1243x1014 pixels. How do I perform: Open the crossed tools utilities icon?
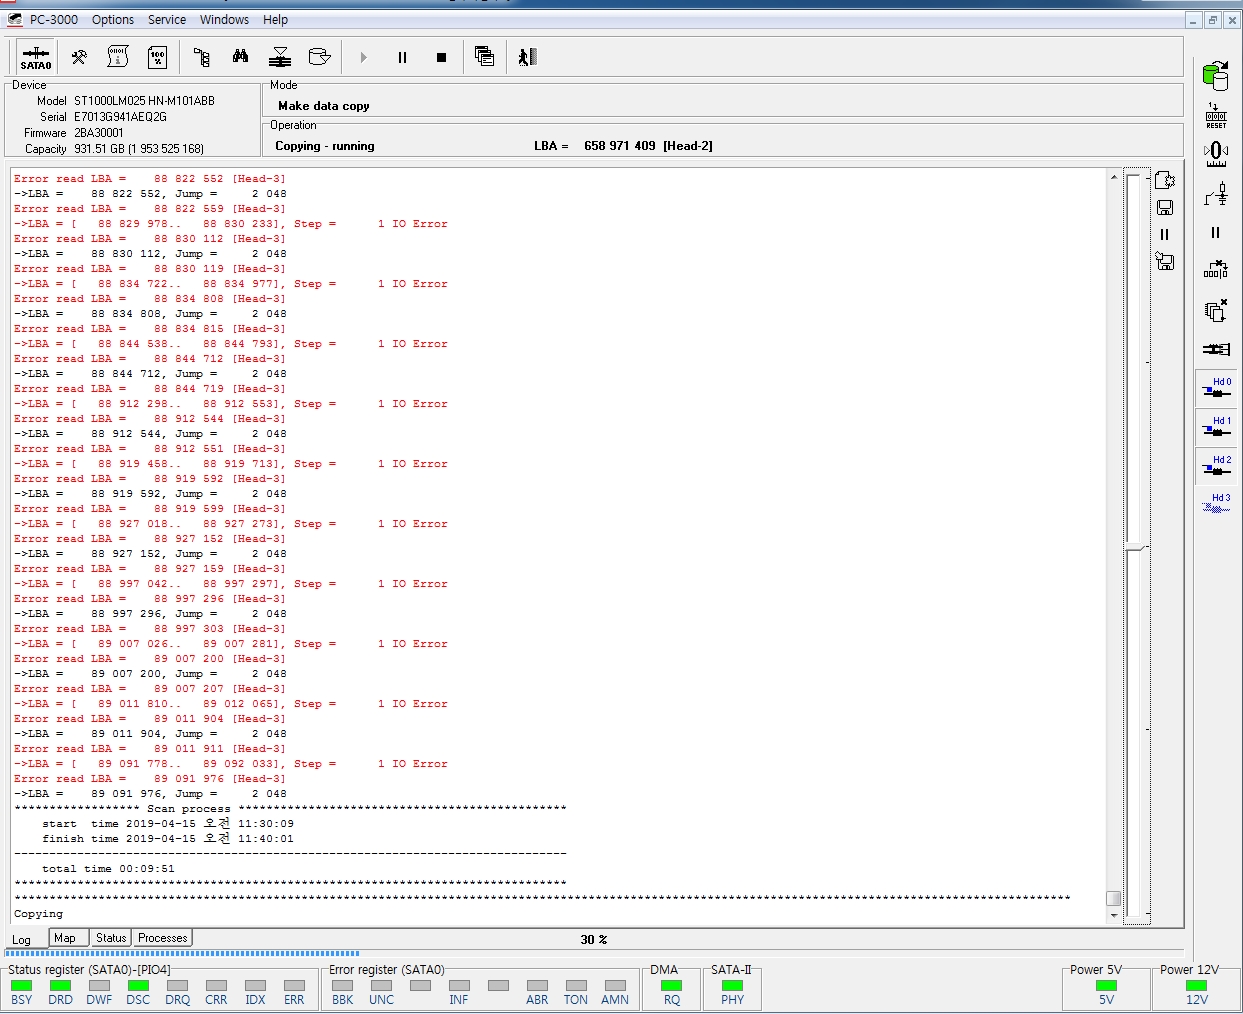click(x=79, y=57)
